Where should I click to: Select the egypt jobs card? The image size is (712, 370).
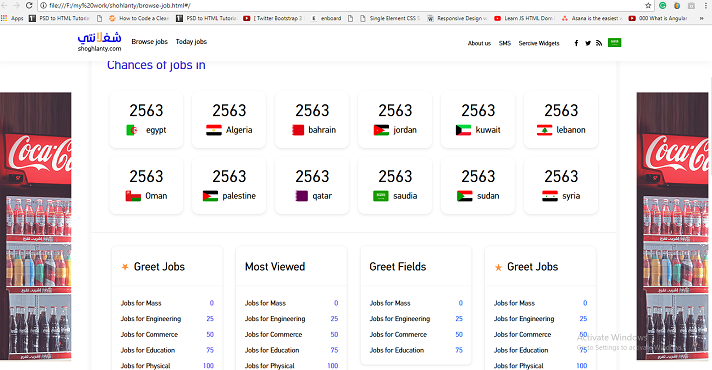146,119
